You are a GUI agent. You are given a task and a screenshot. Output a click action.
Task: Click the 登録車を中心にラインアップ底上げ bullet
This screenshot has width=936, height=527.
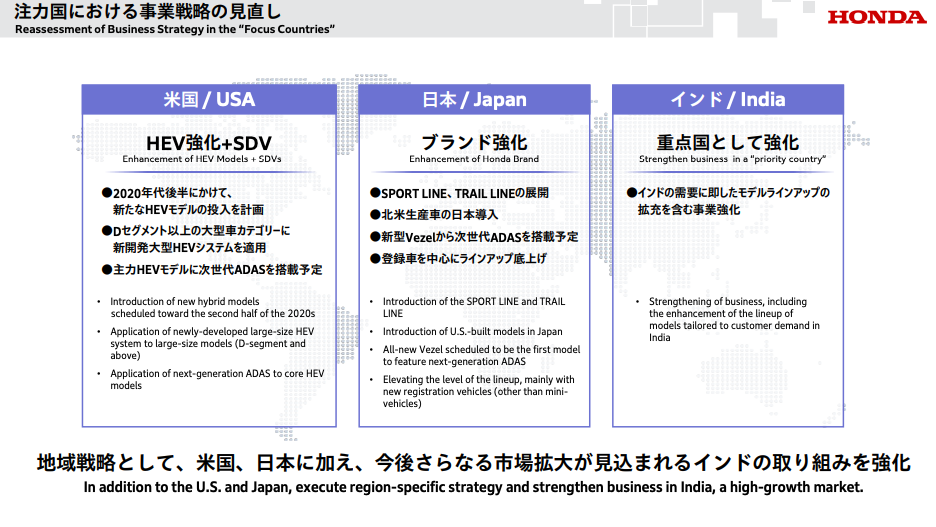coord(458,259)
